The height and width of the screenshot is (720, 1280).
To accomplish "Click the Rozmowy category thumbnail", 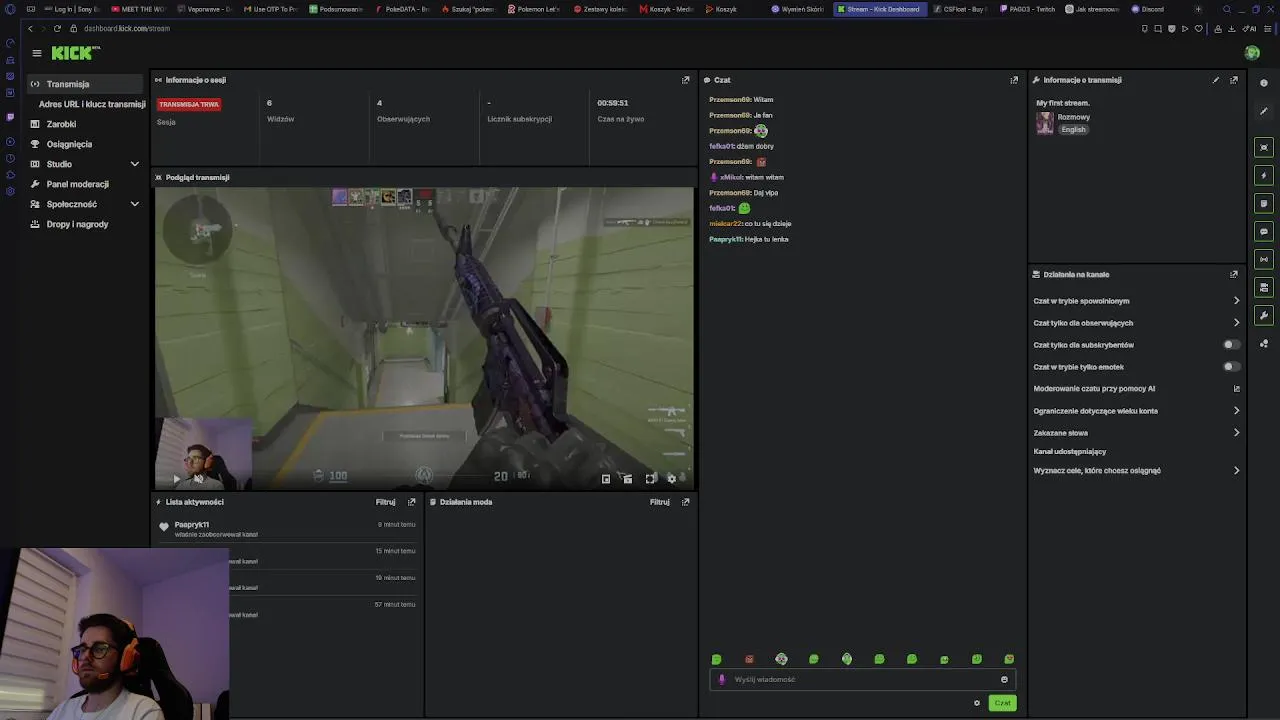I will point(1045,122).
